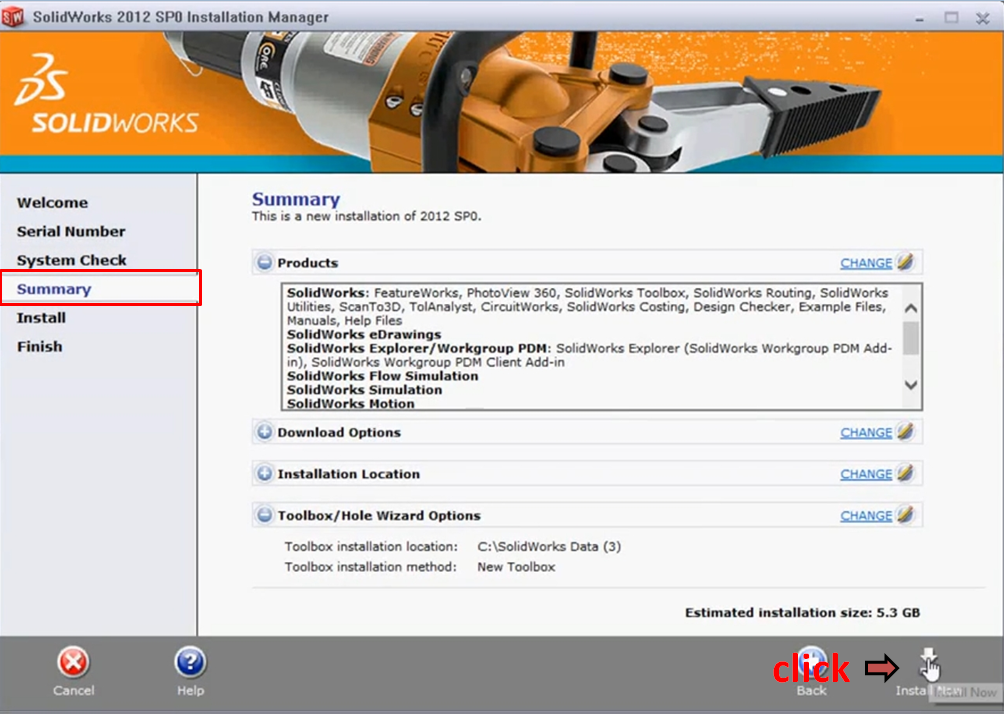Click SolidWorks Flow Simulation entry
Viewport: 1004px width, 714px height.
[382, 376]
